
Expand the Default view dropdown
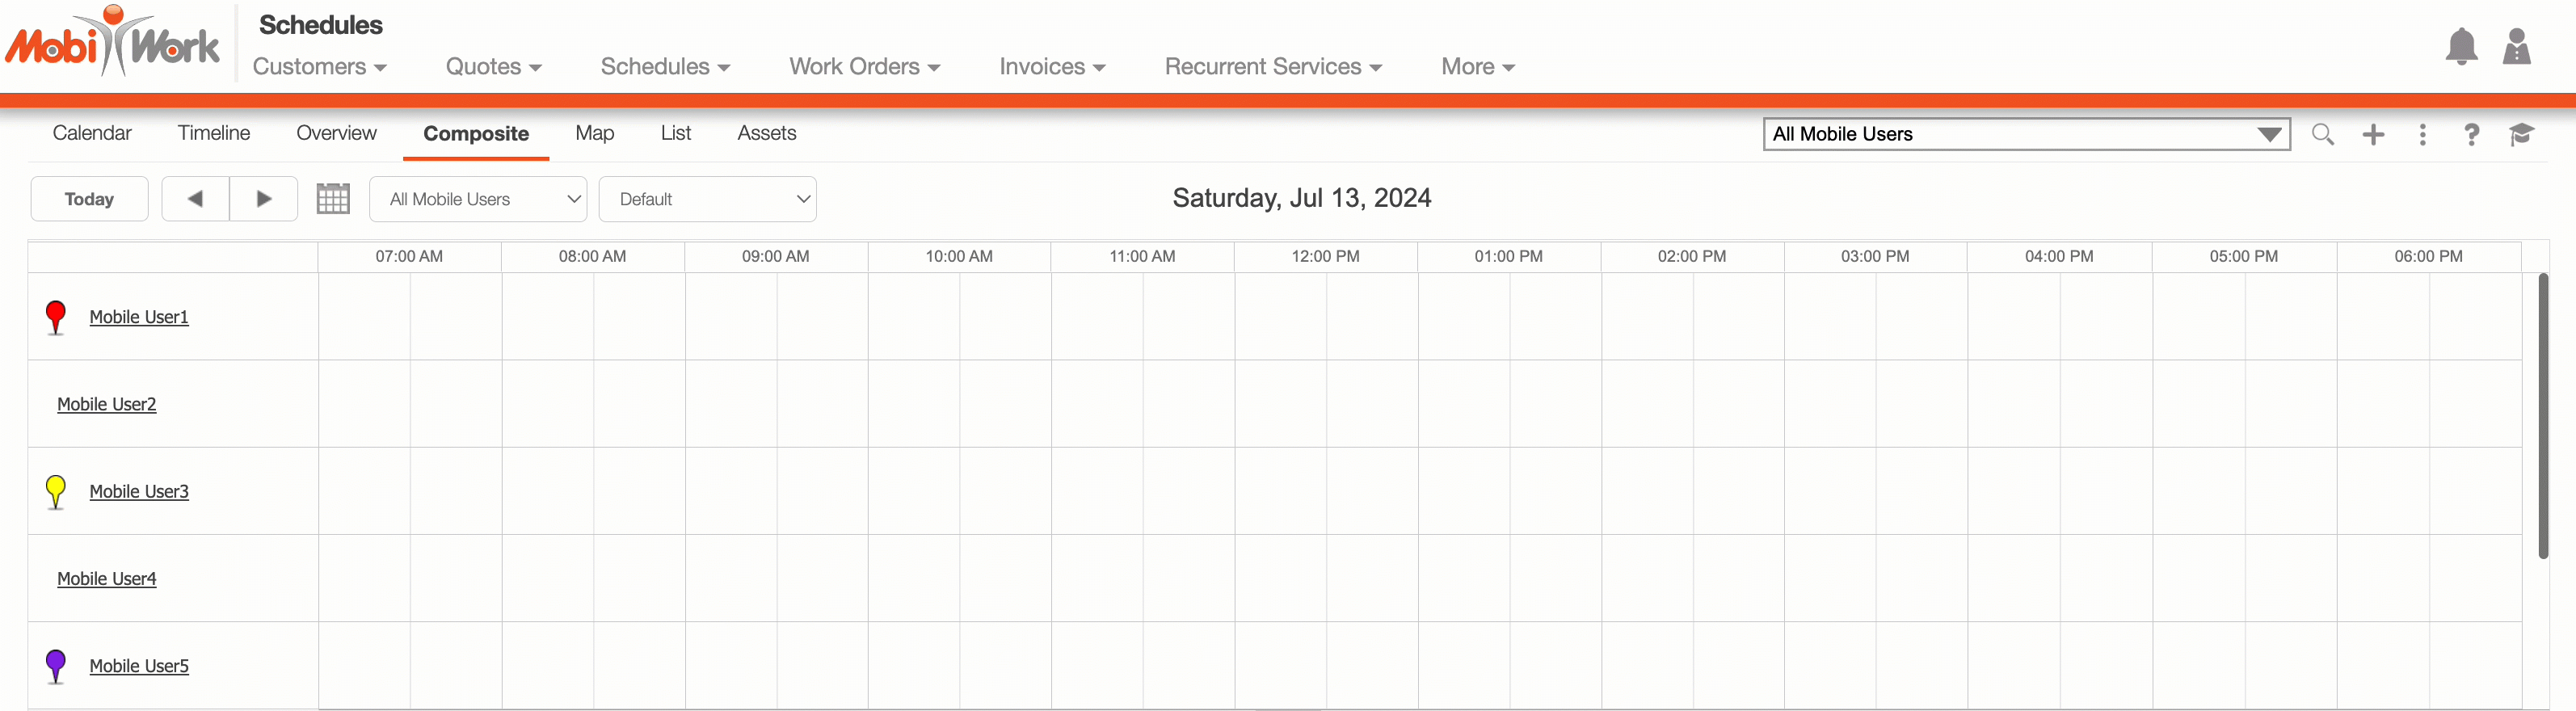click(707, 199)
